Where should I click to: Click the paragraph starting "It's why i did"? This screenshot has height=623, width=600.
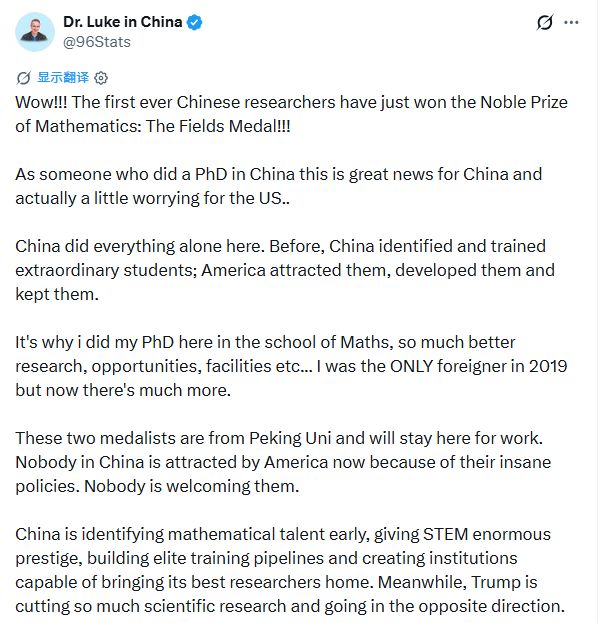[x=291, y=366]
